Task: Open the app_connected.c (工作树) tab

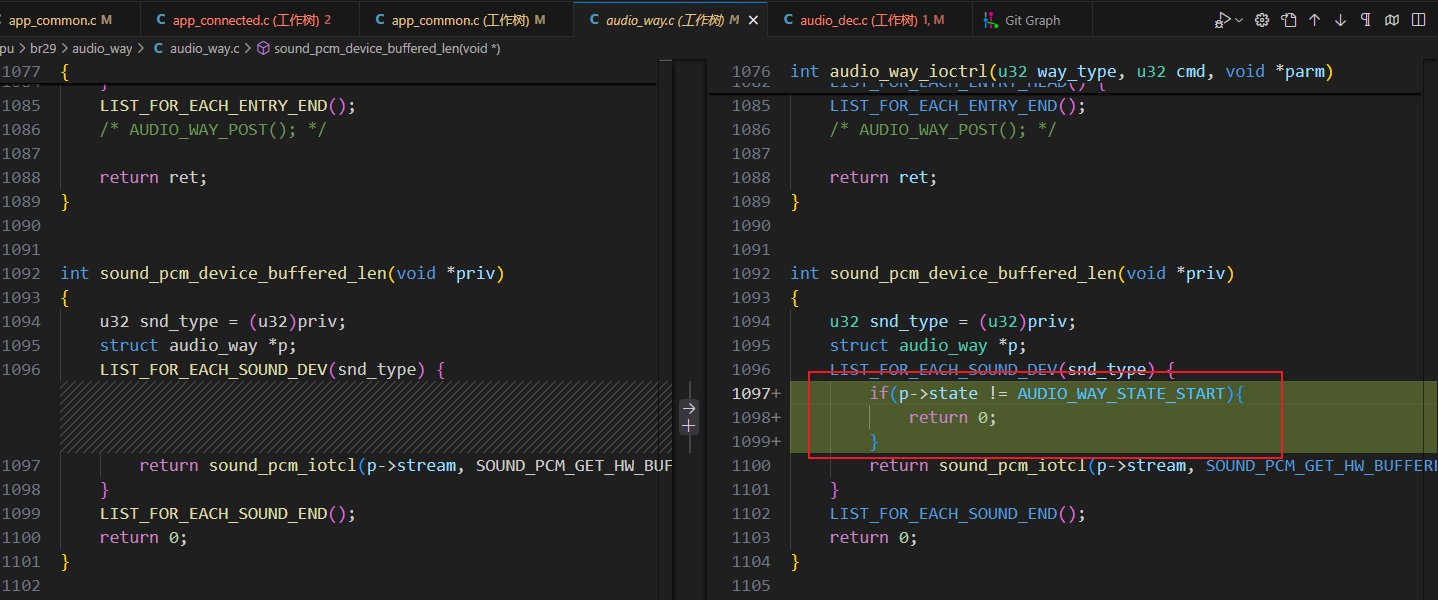Action: [x=249, y=20]
